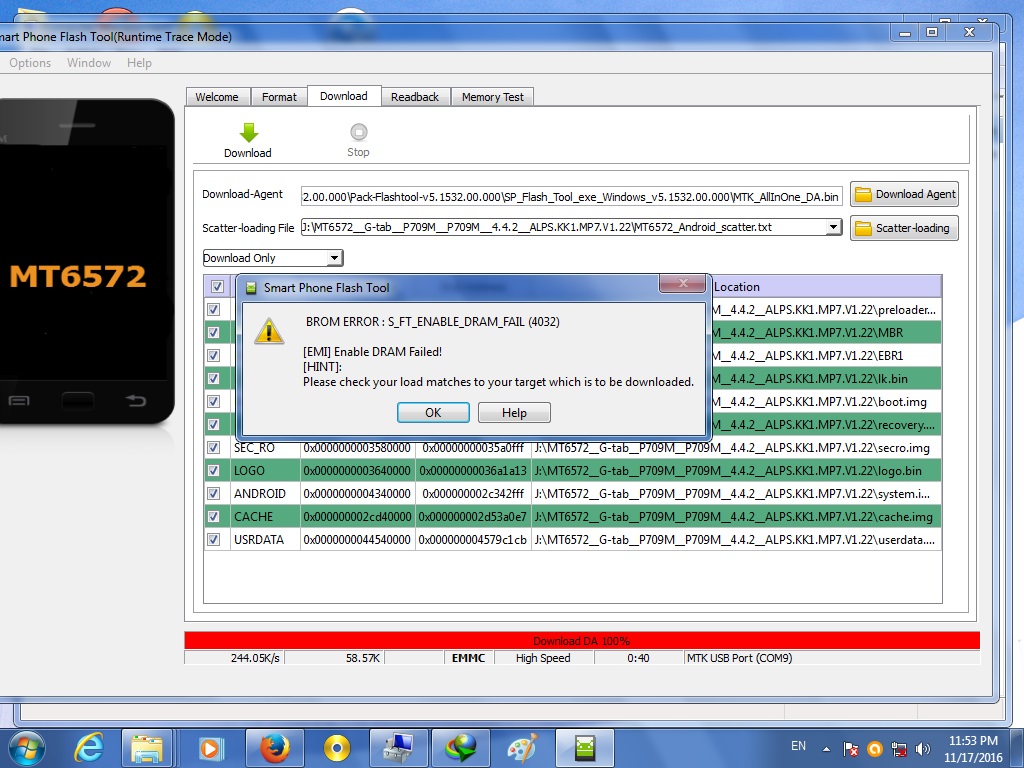Click the volume speaker tray icon
The height and width of the screenshot is (768, 1024).
923,749
